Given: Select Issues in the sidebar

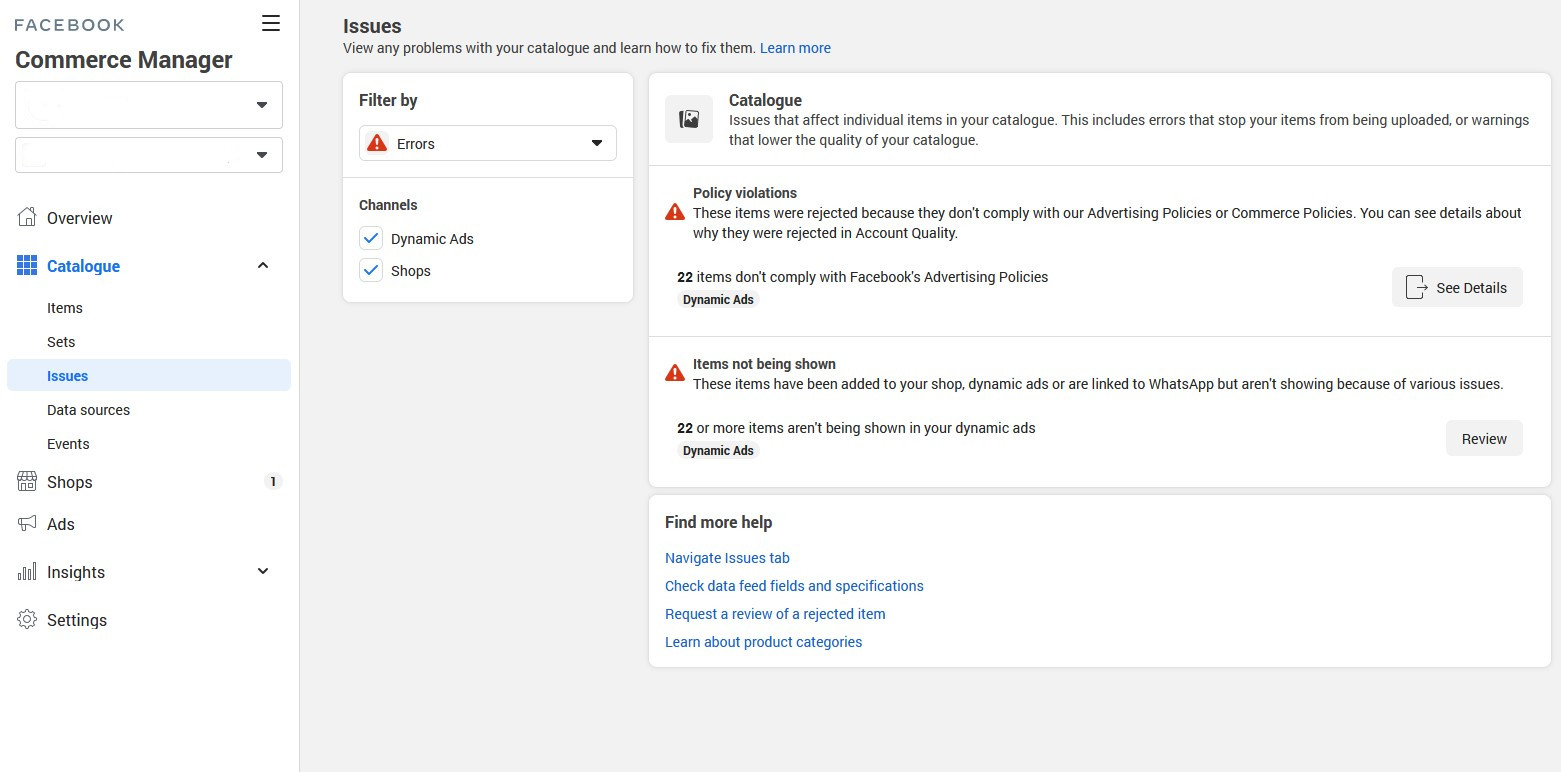Looking at the screenshot, I should point(149,375).
